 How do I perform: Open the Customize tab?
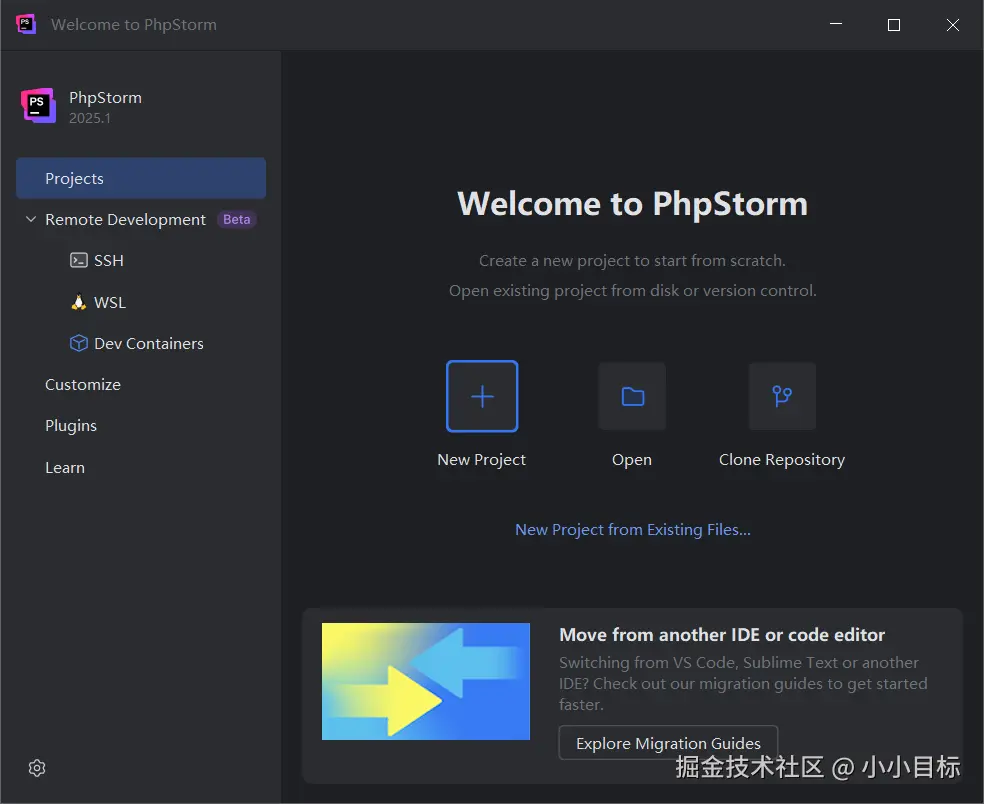pos(83,384)
